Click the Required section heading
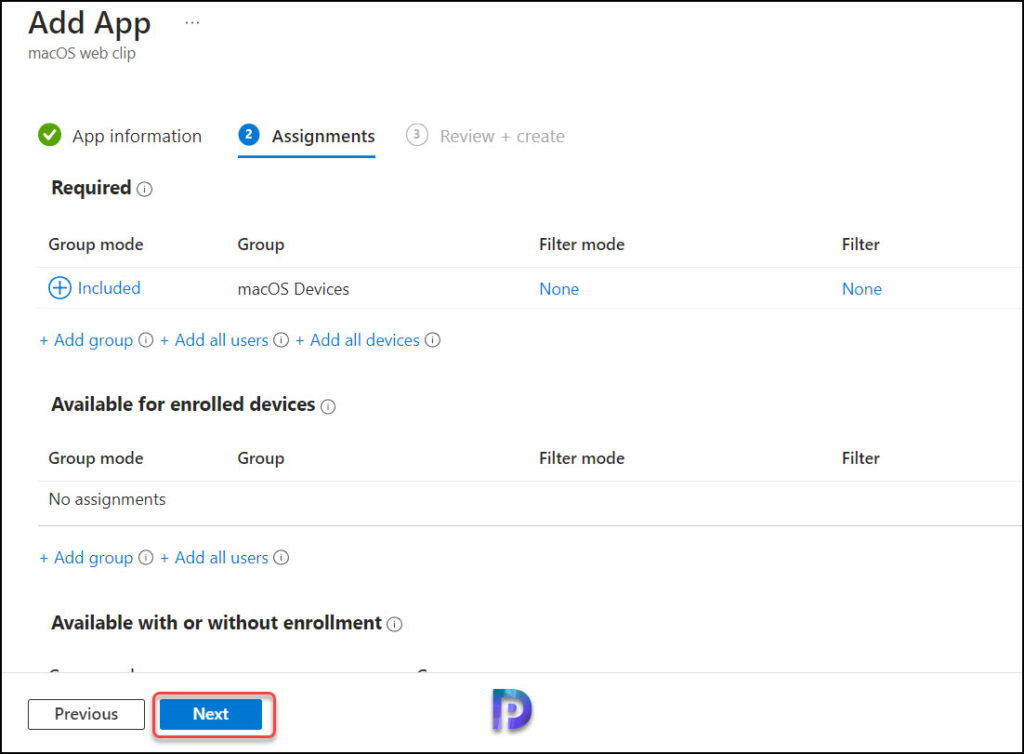The height and width of the screenshot is (754, 1024). 91,187
